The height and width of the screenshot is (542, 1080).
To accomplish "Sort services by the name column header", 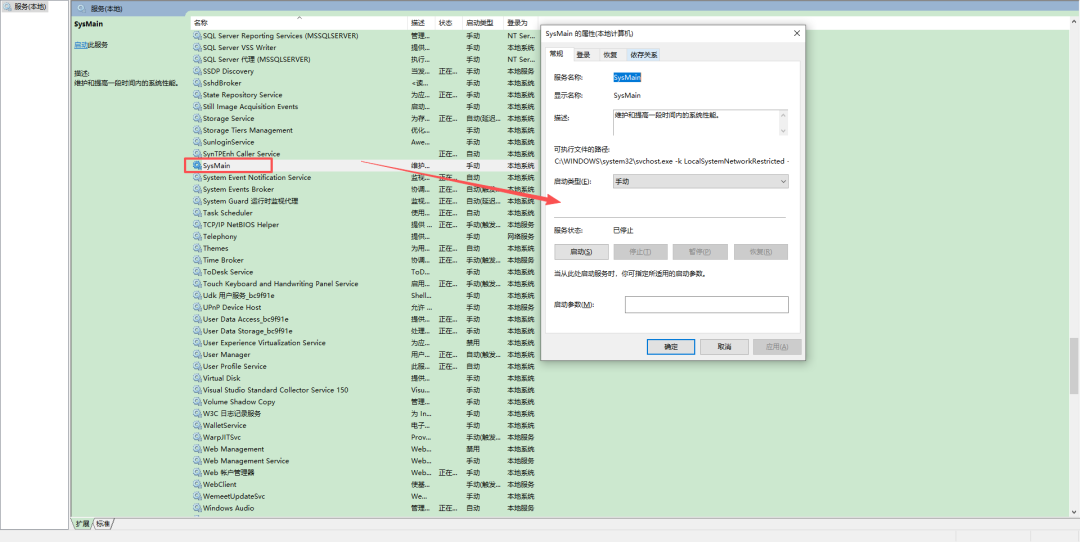I will click(x=299, y=23).
